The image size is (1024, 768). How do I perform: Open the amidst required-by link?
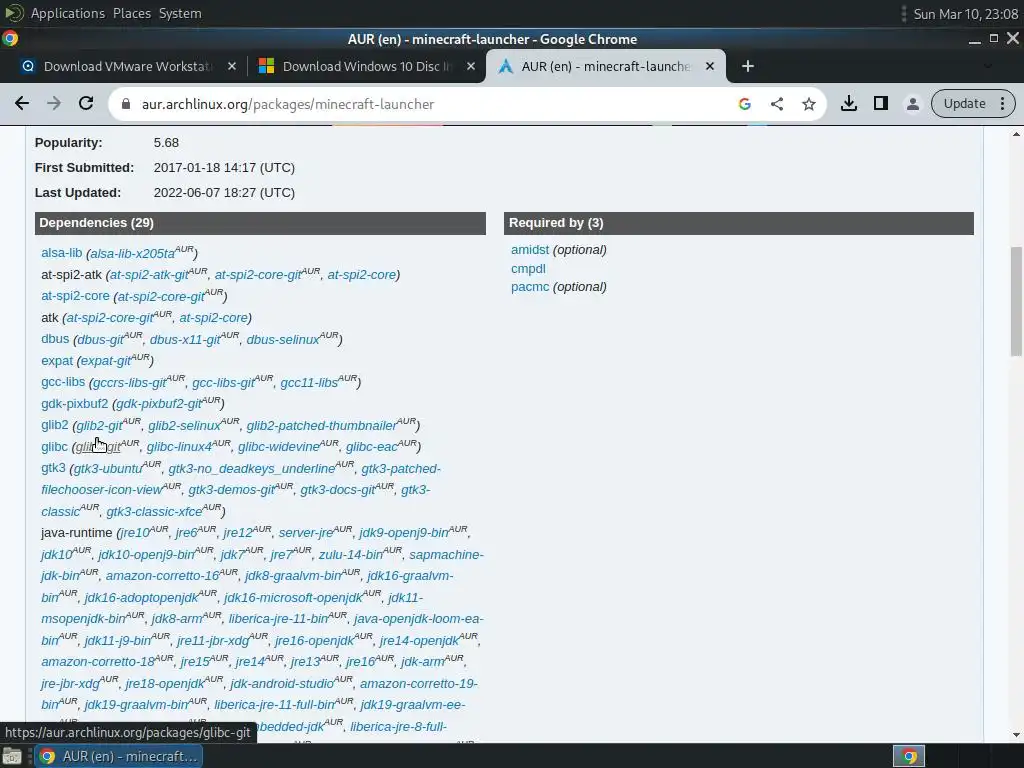(x=530, y=249)
